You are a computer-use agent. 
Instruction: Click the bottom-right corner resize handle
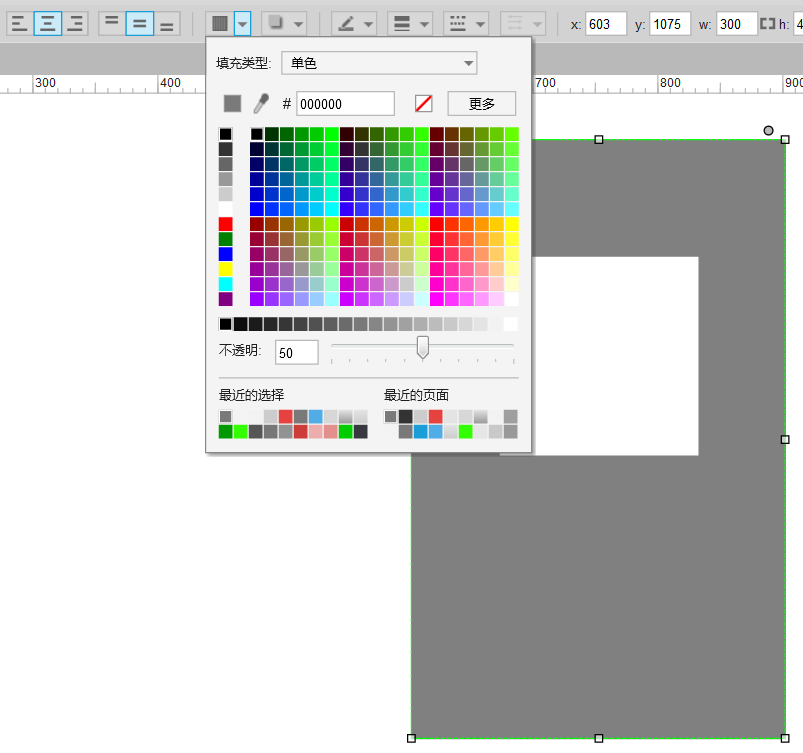tap(785, 738)
